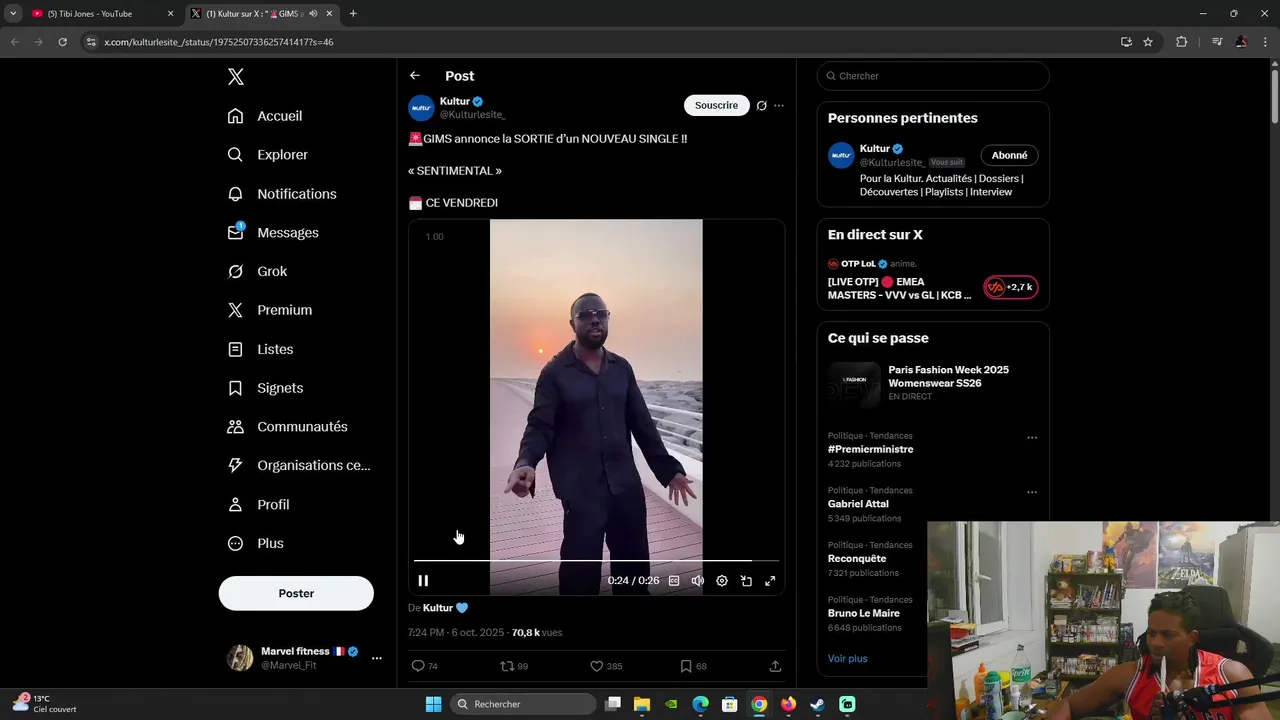Pause the video
Image resolution: width=1280 pixels, height=720 pixels.
423,580
